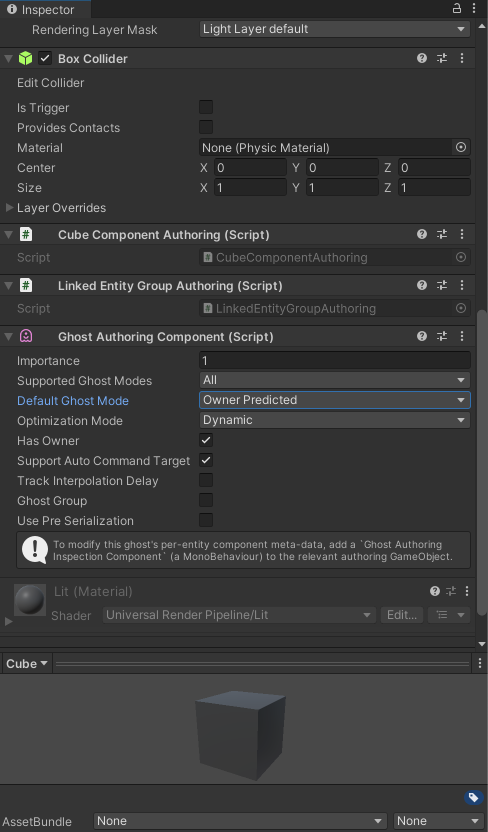Click the Center Z value field
488x832 pixels.
pos(434,168)
